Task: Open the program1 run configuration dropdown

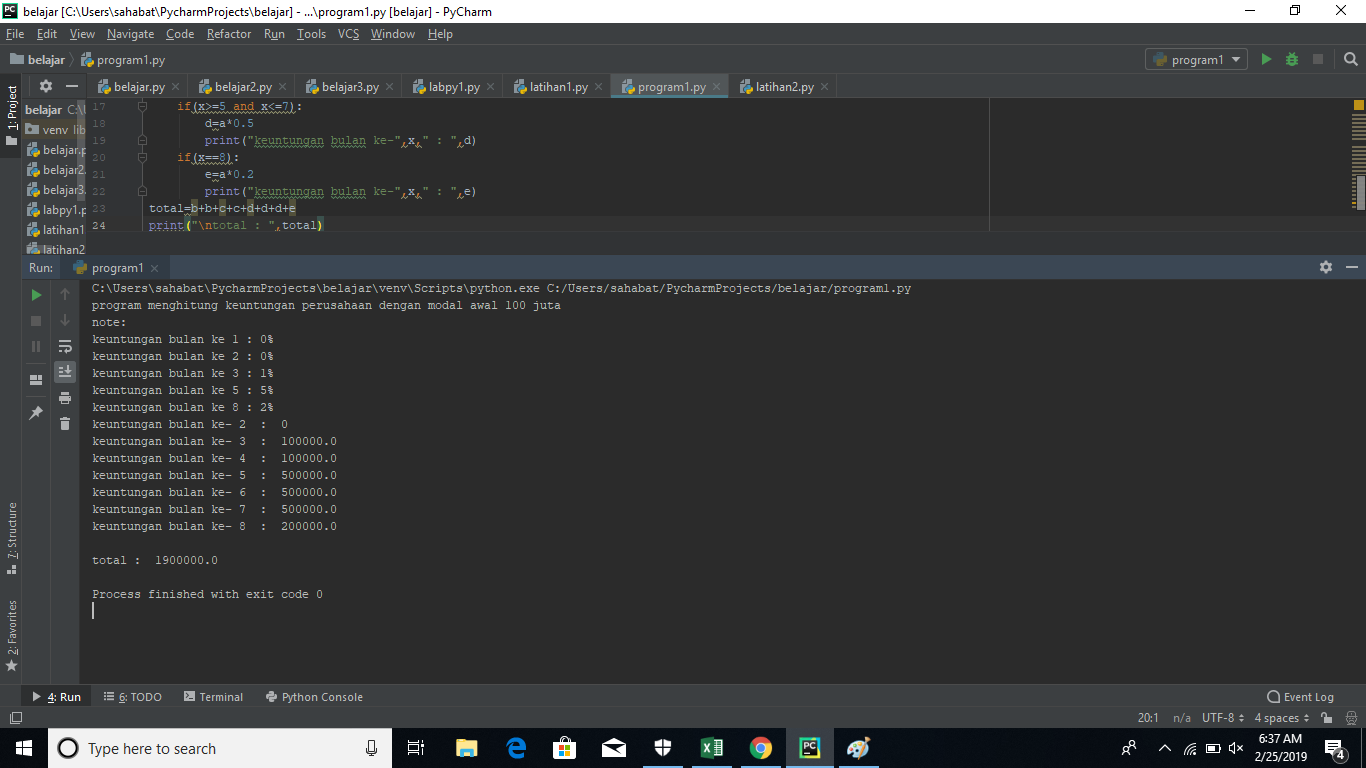Action: point(1196,59)
